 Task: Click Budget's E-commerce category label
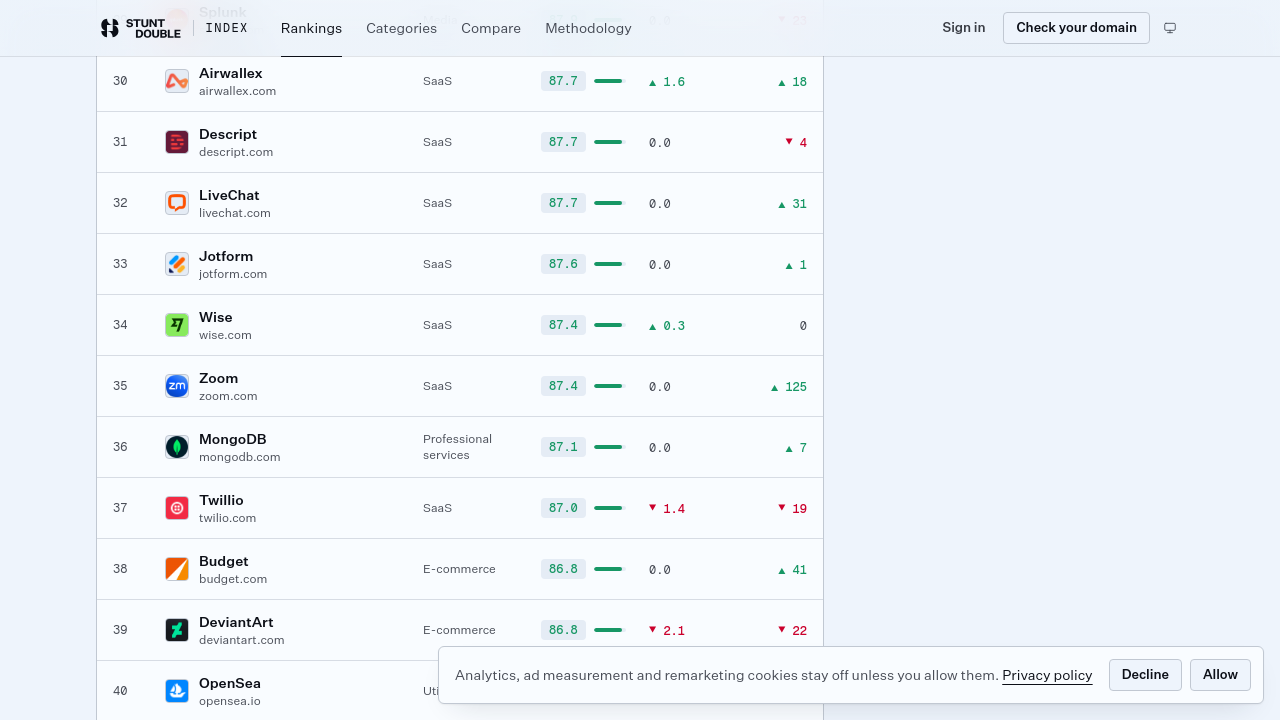pos(459,569)
